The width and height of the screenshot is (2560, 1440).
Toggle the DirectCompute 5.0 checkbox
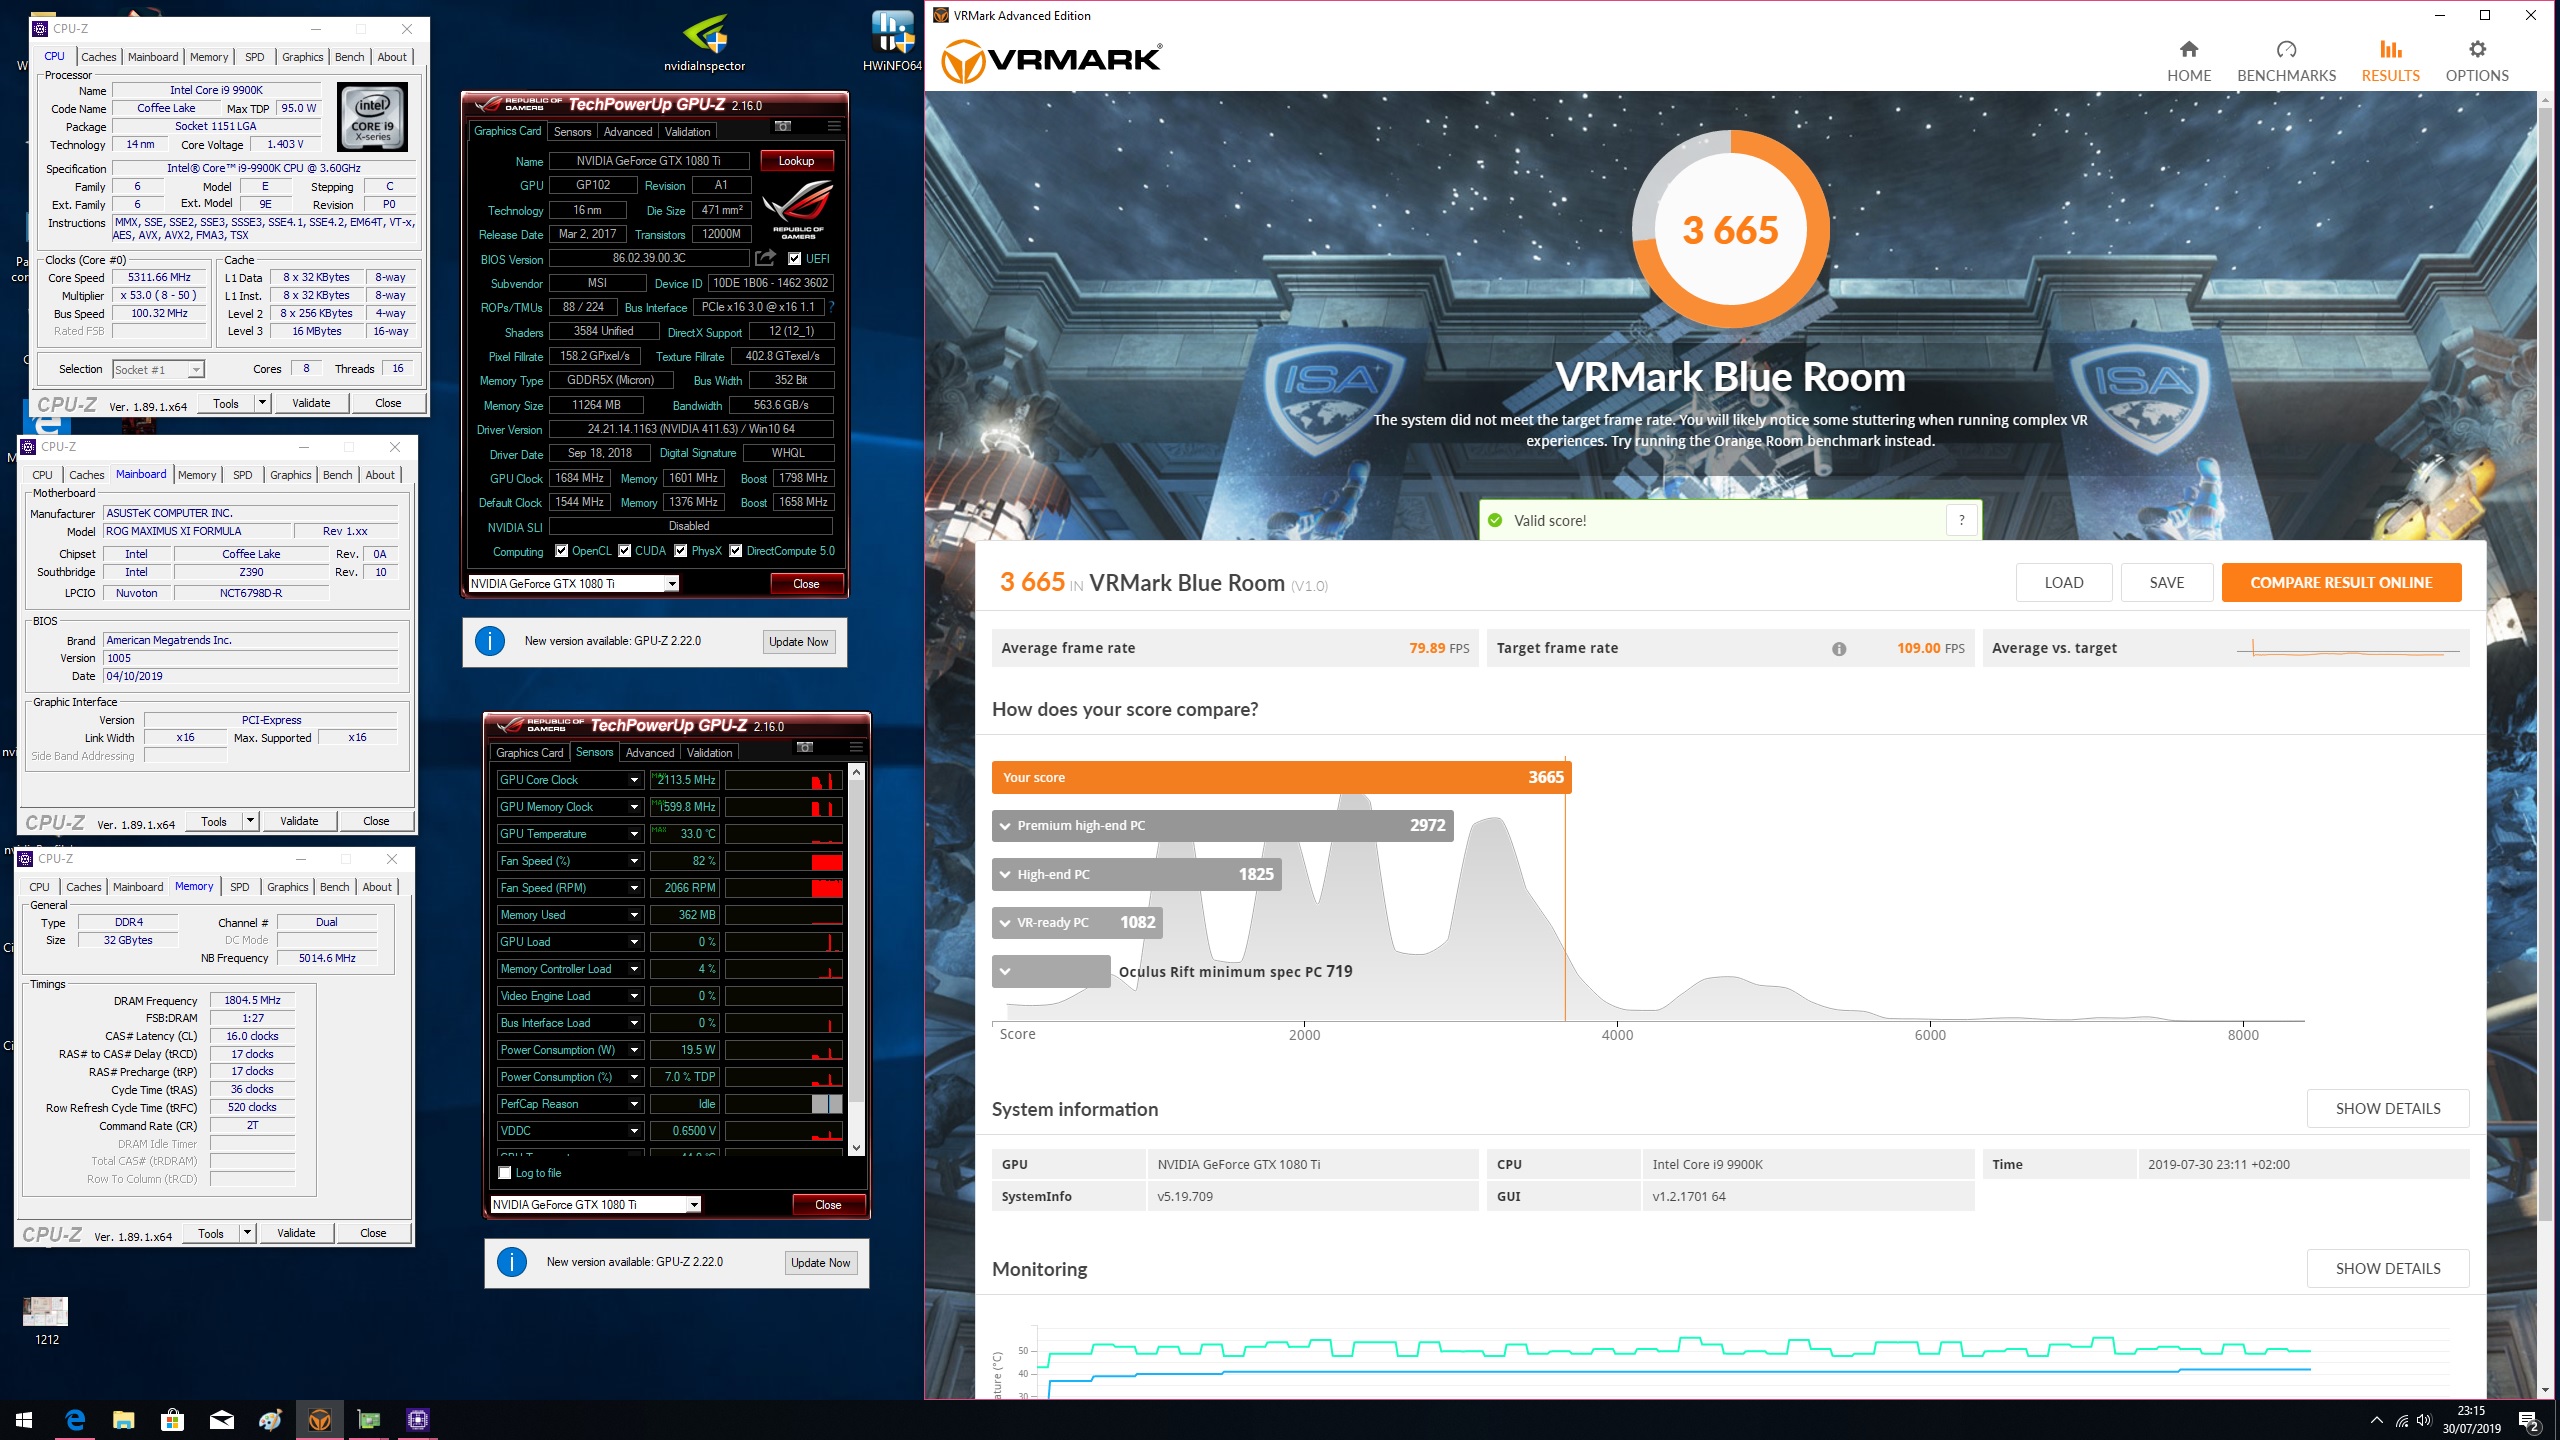tap(736, 551)
